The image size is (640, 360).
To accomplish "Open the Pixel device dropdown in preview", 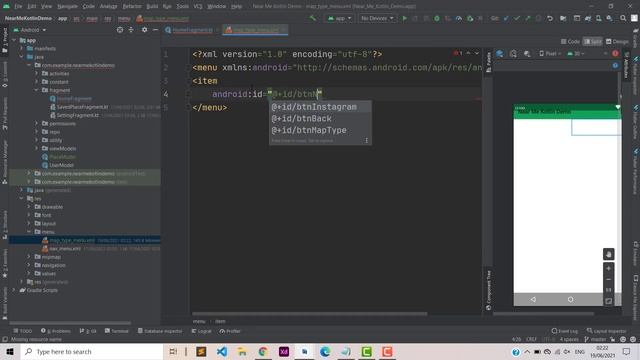I will (x=550, y=54).
